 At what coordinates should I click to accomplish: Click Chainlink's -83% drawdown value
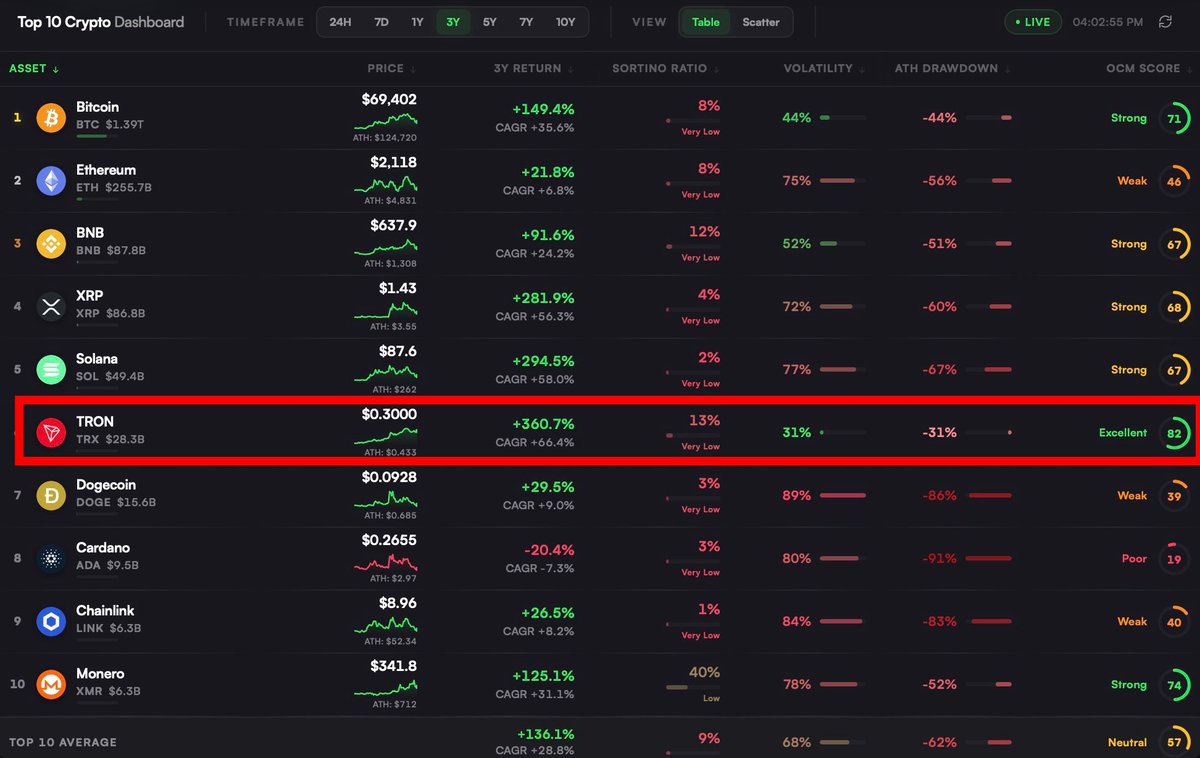(941, 622)
